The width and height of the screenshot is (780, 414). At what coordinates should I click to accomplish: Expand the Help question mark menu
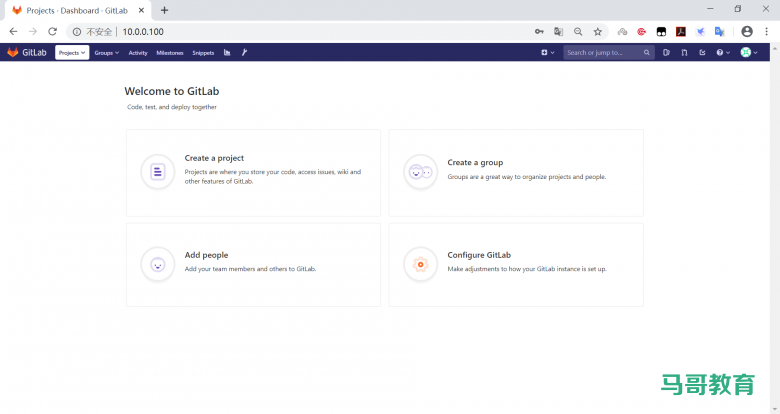pos(723,52)
